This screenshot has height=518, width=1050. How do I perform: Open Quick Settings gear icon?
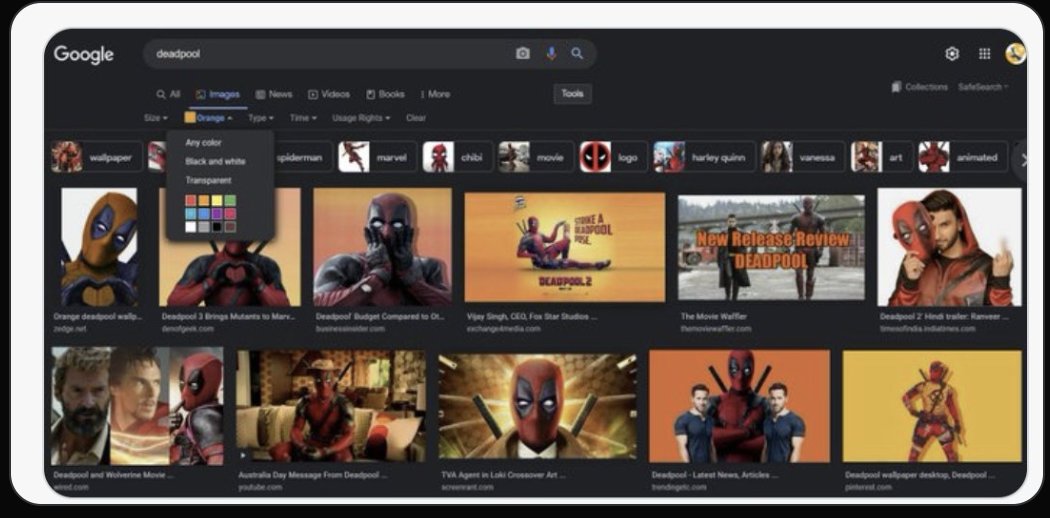click(x=952, y=54)
